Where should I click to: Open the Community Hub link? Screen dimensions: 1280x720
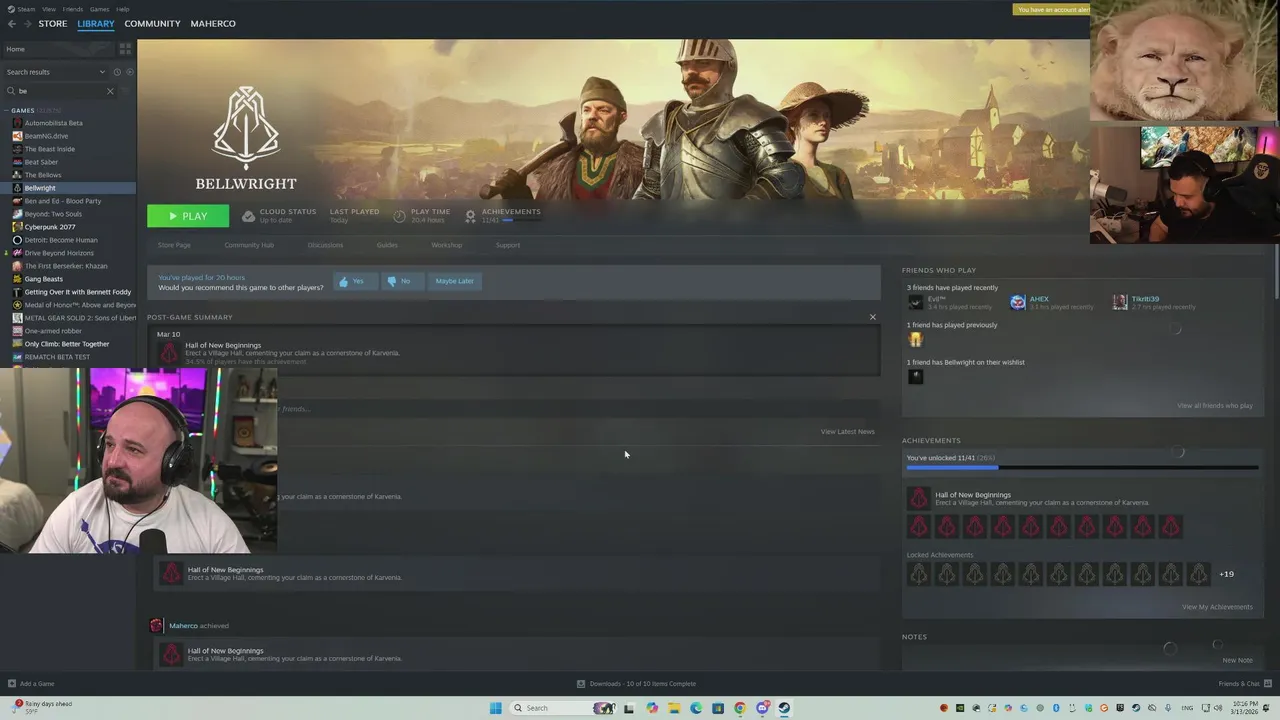pyautogui.click(x=249, y=245)
